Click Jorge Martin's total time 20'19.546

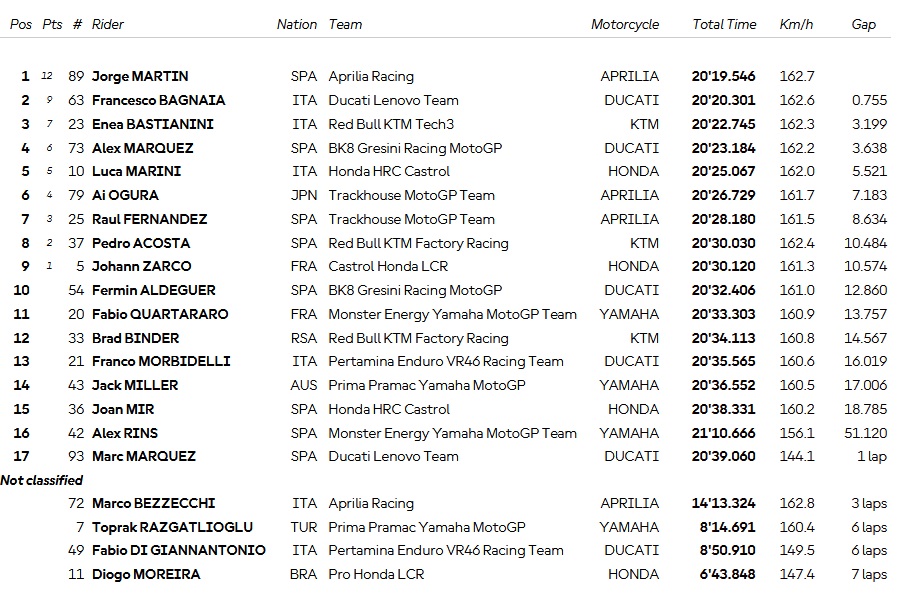pos(723,76)
